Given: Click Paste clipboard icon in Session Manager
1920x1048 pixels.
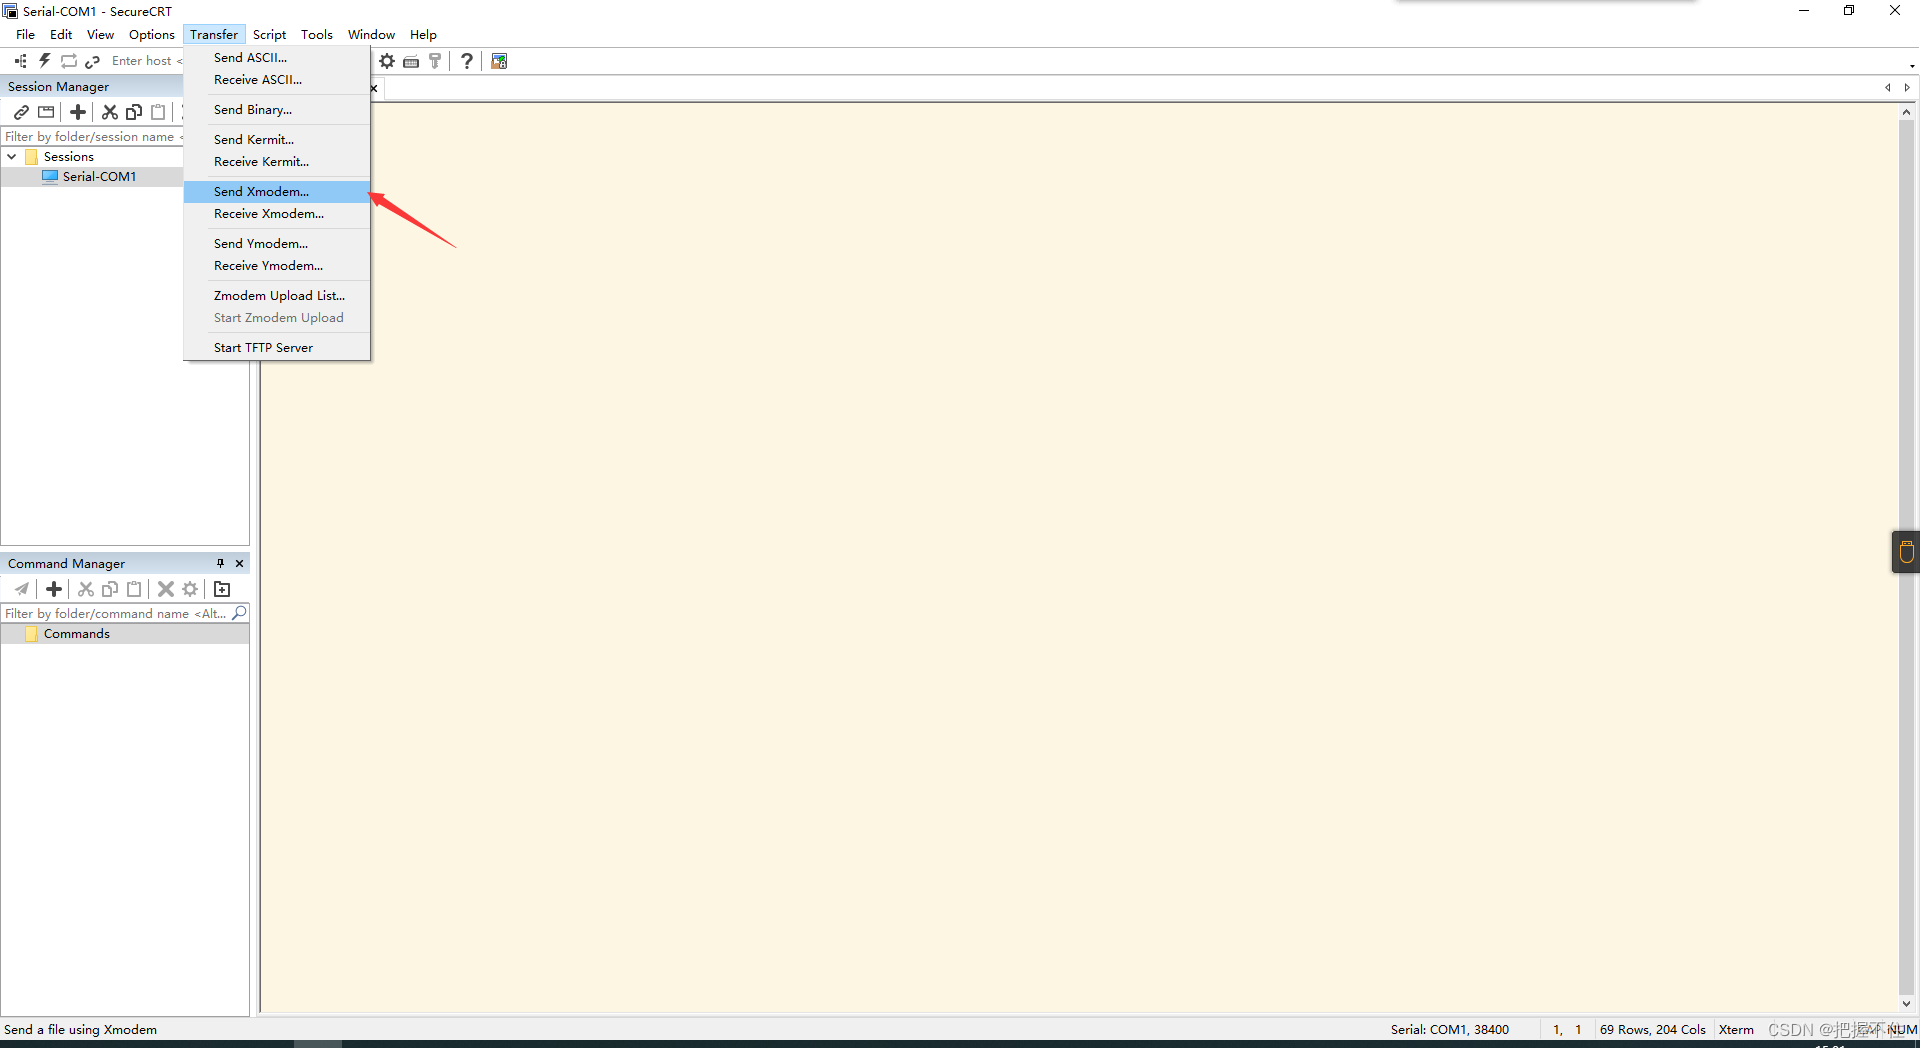Looking at the screenshot, I should 158,112.
